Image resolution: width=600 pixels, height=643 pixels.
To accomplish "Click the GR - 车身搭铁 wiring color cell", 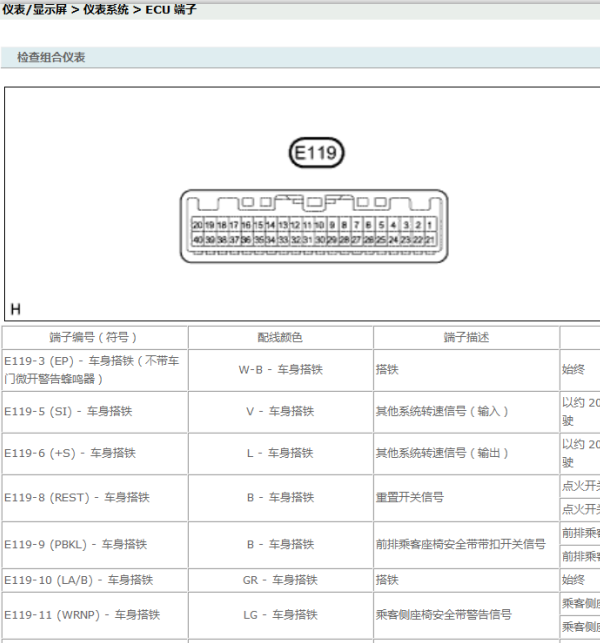I will (280, 579).
